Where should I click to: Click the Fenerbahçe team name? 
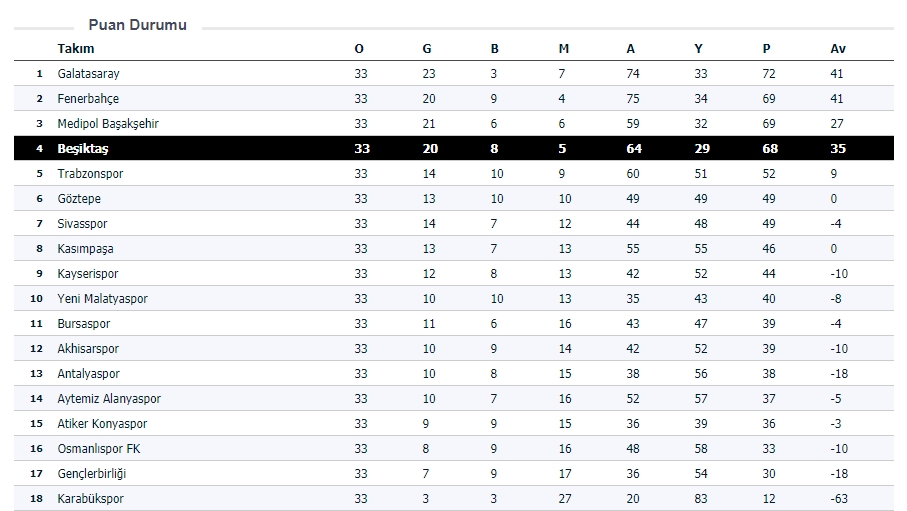tap(88, 98)
